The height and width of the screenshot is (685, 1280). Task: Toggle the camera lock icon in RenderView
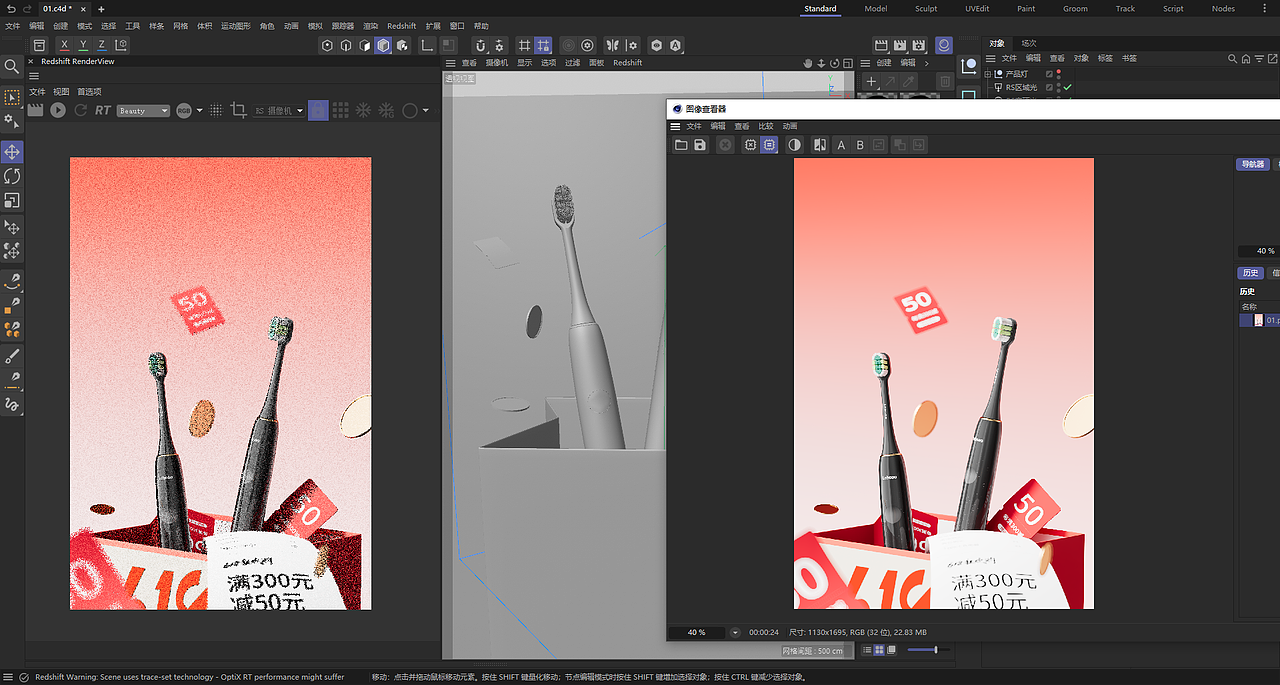tap(318, 110)
